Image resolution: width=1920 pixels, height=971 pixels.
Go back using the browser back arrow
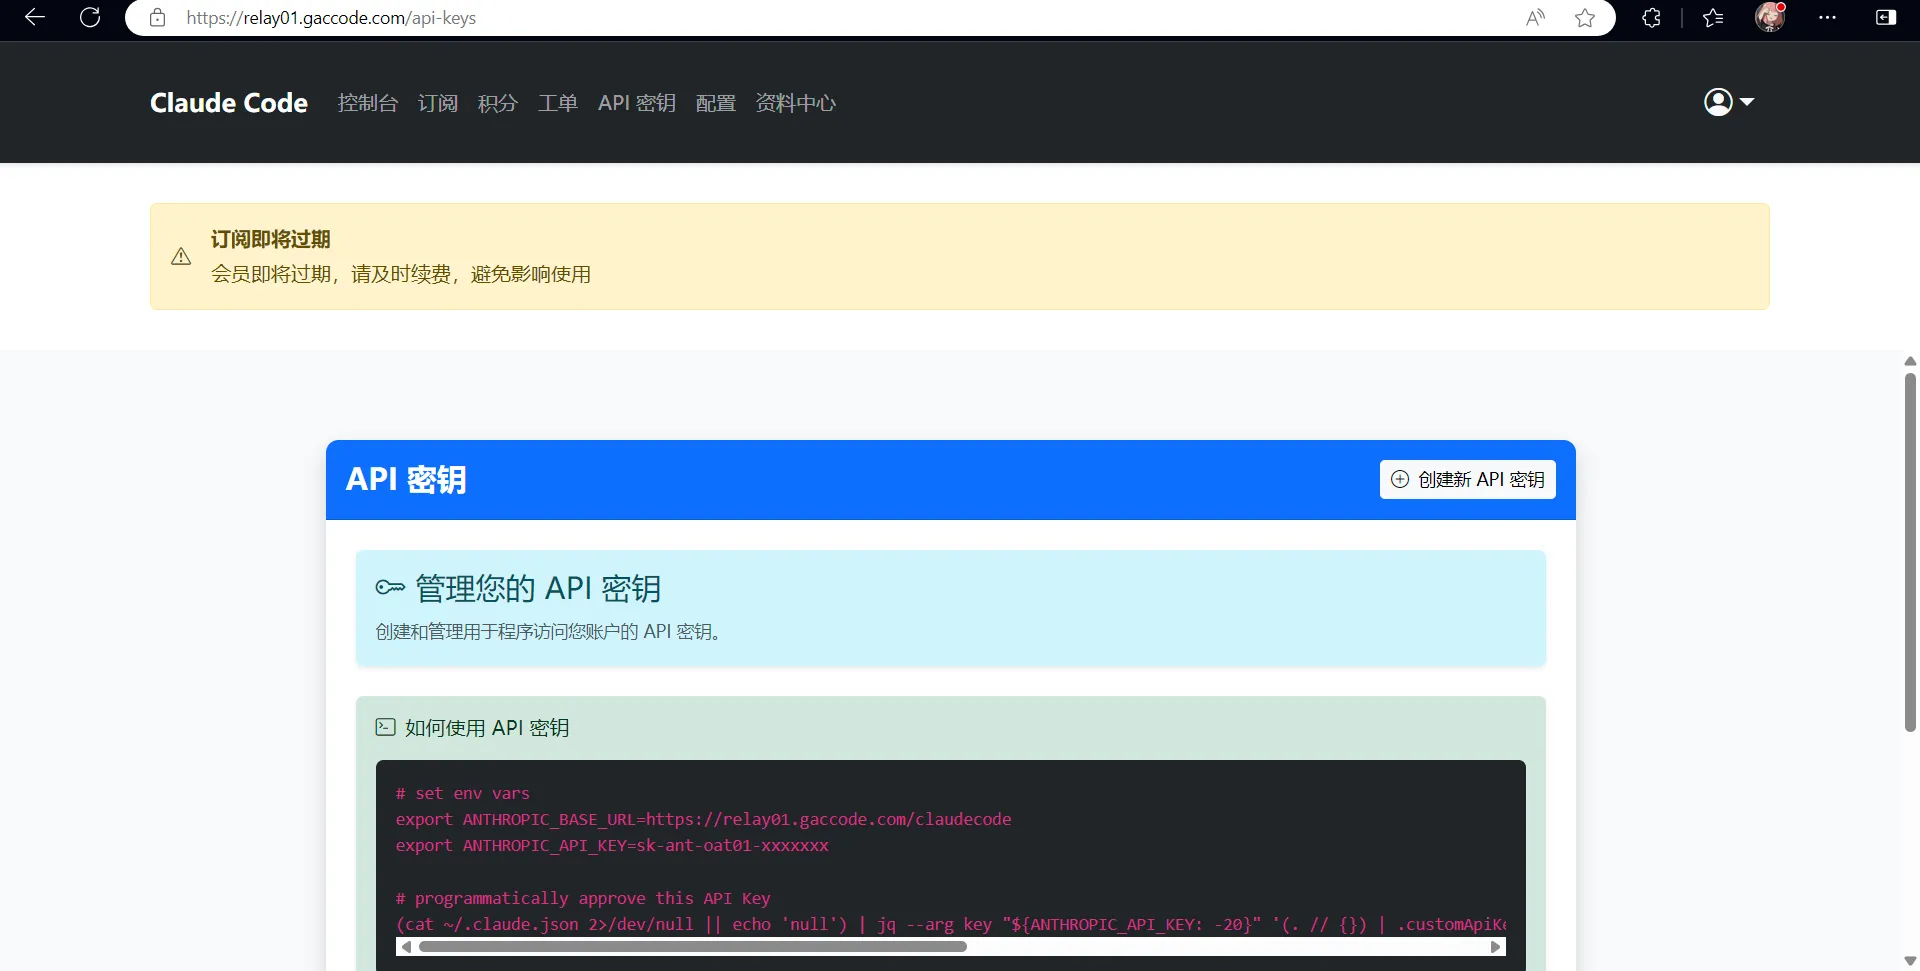pos(35,17)
